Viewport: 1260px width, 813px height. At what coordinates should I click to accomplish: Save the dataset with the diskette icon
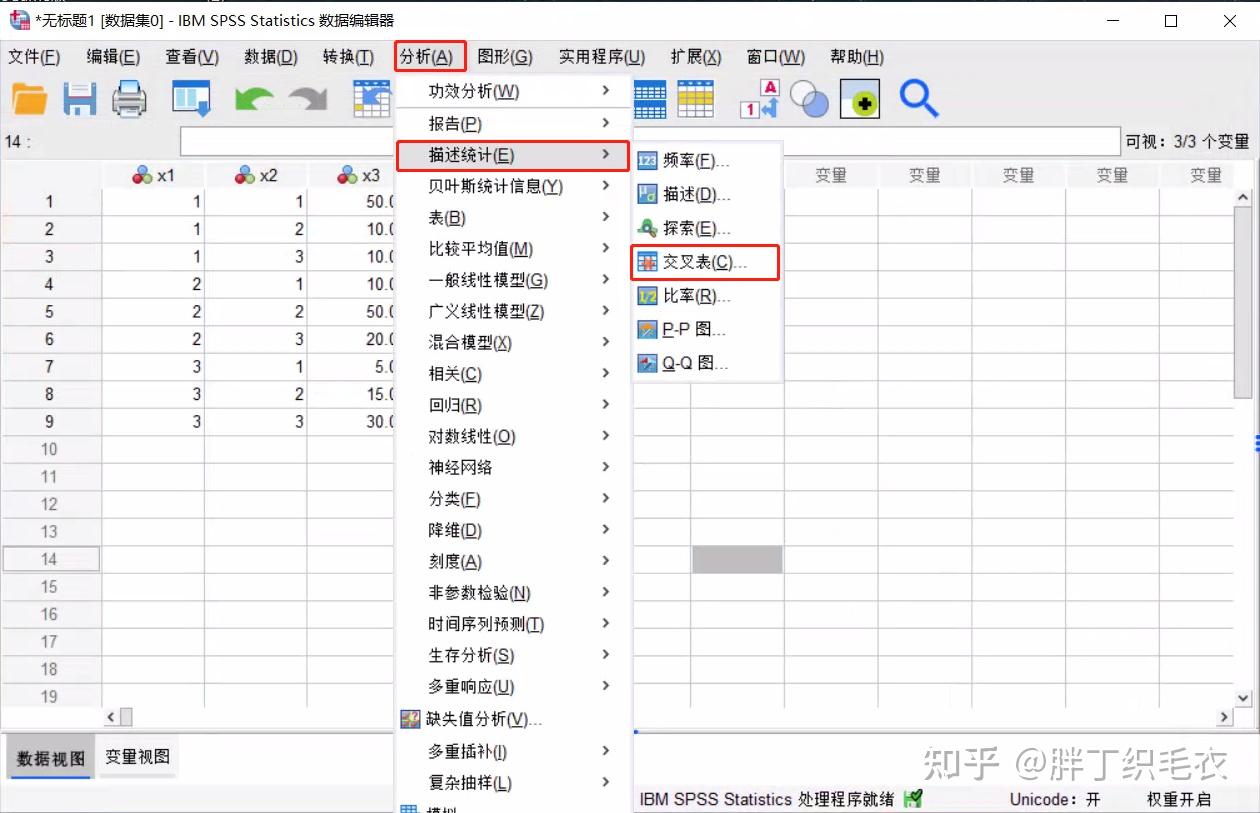pos(78,98)
